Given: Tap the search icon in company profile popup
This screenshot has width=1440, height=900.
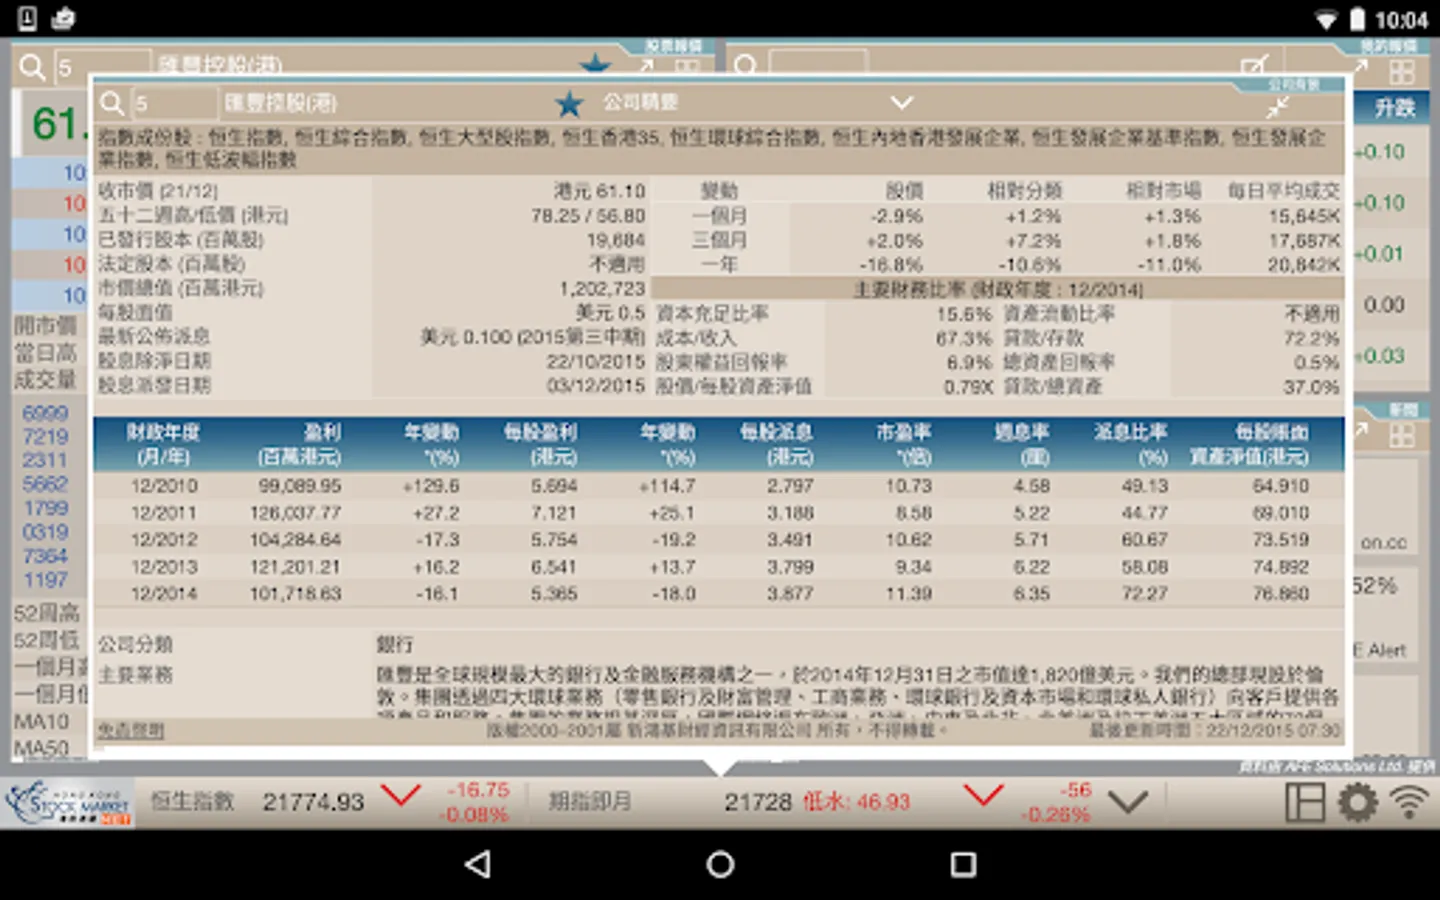Looking at the screenshot, I should pyautogui.click(x=112, y=103).
